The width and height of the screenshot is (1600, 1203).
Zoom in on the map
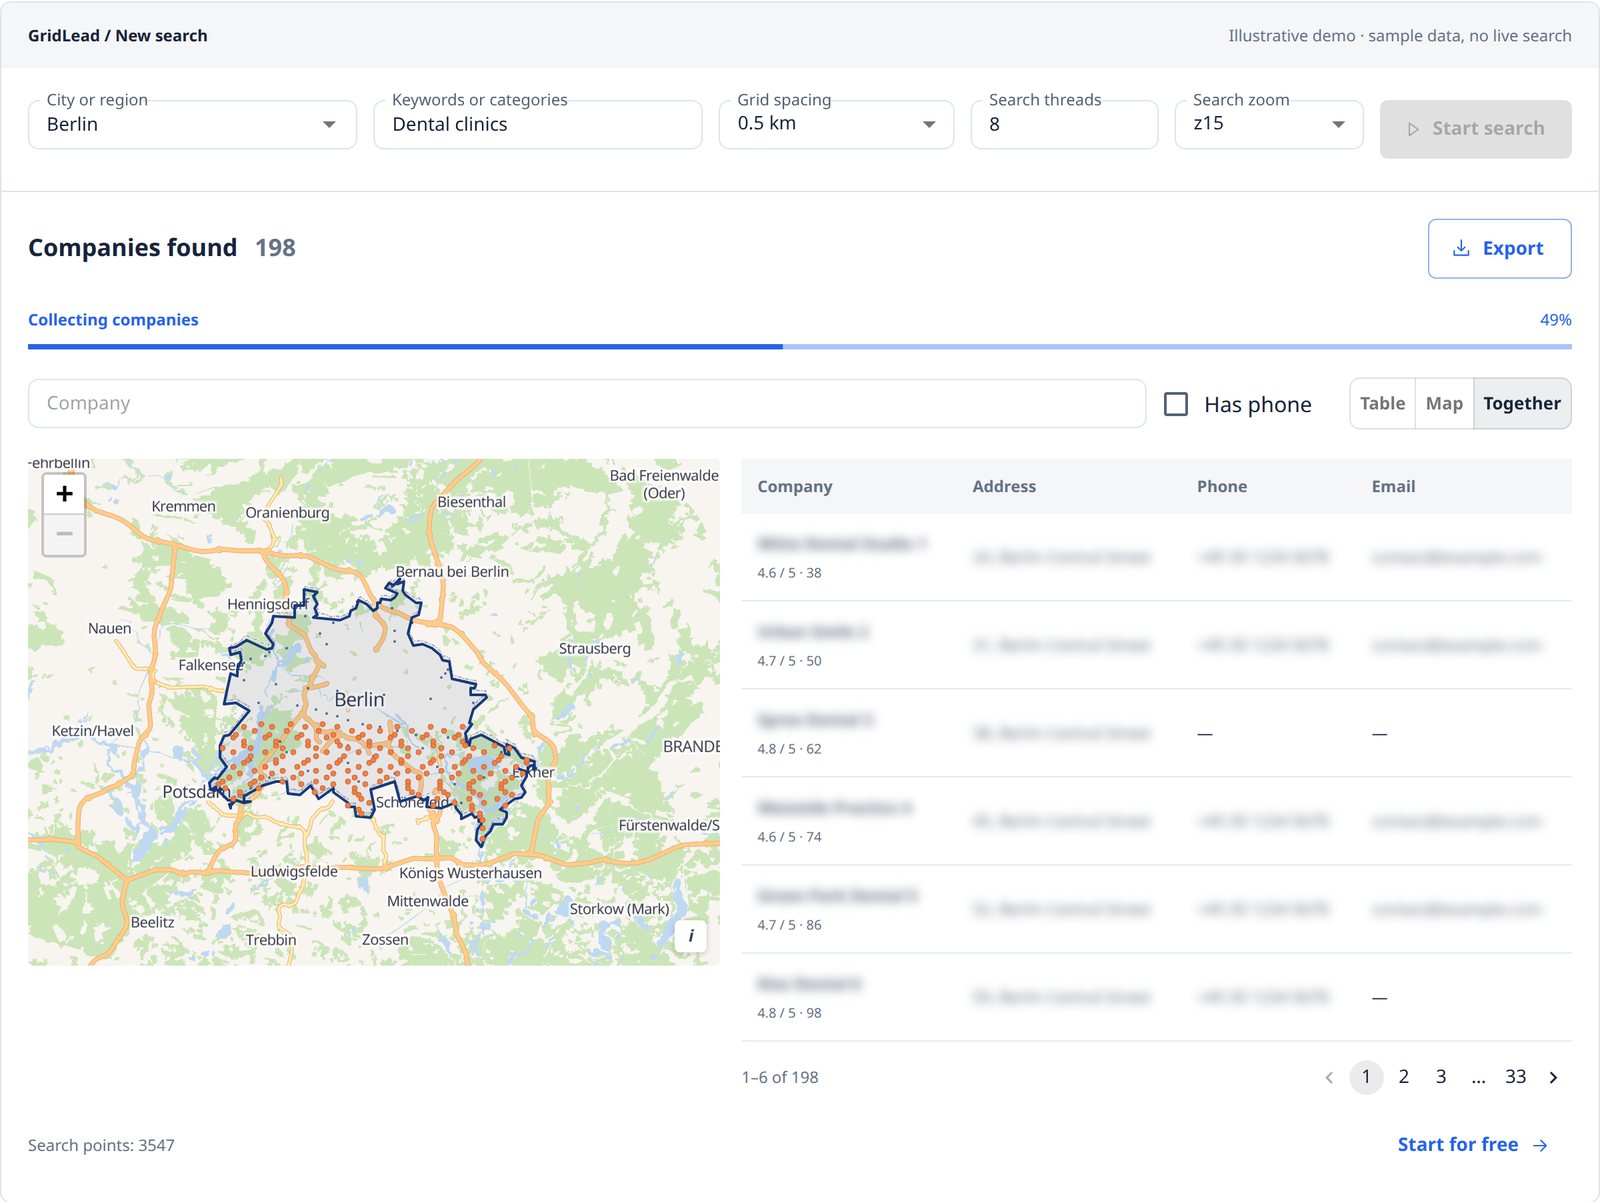64,494
